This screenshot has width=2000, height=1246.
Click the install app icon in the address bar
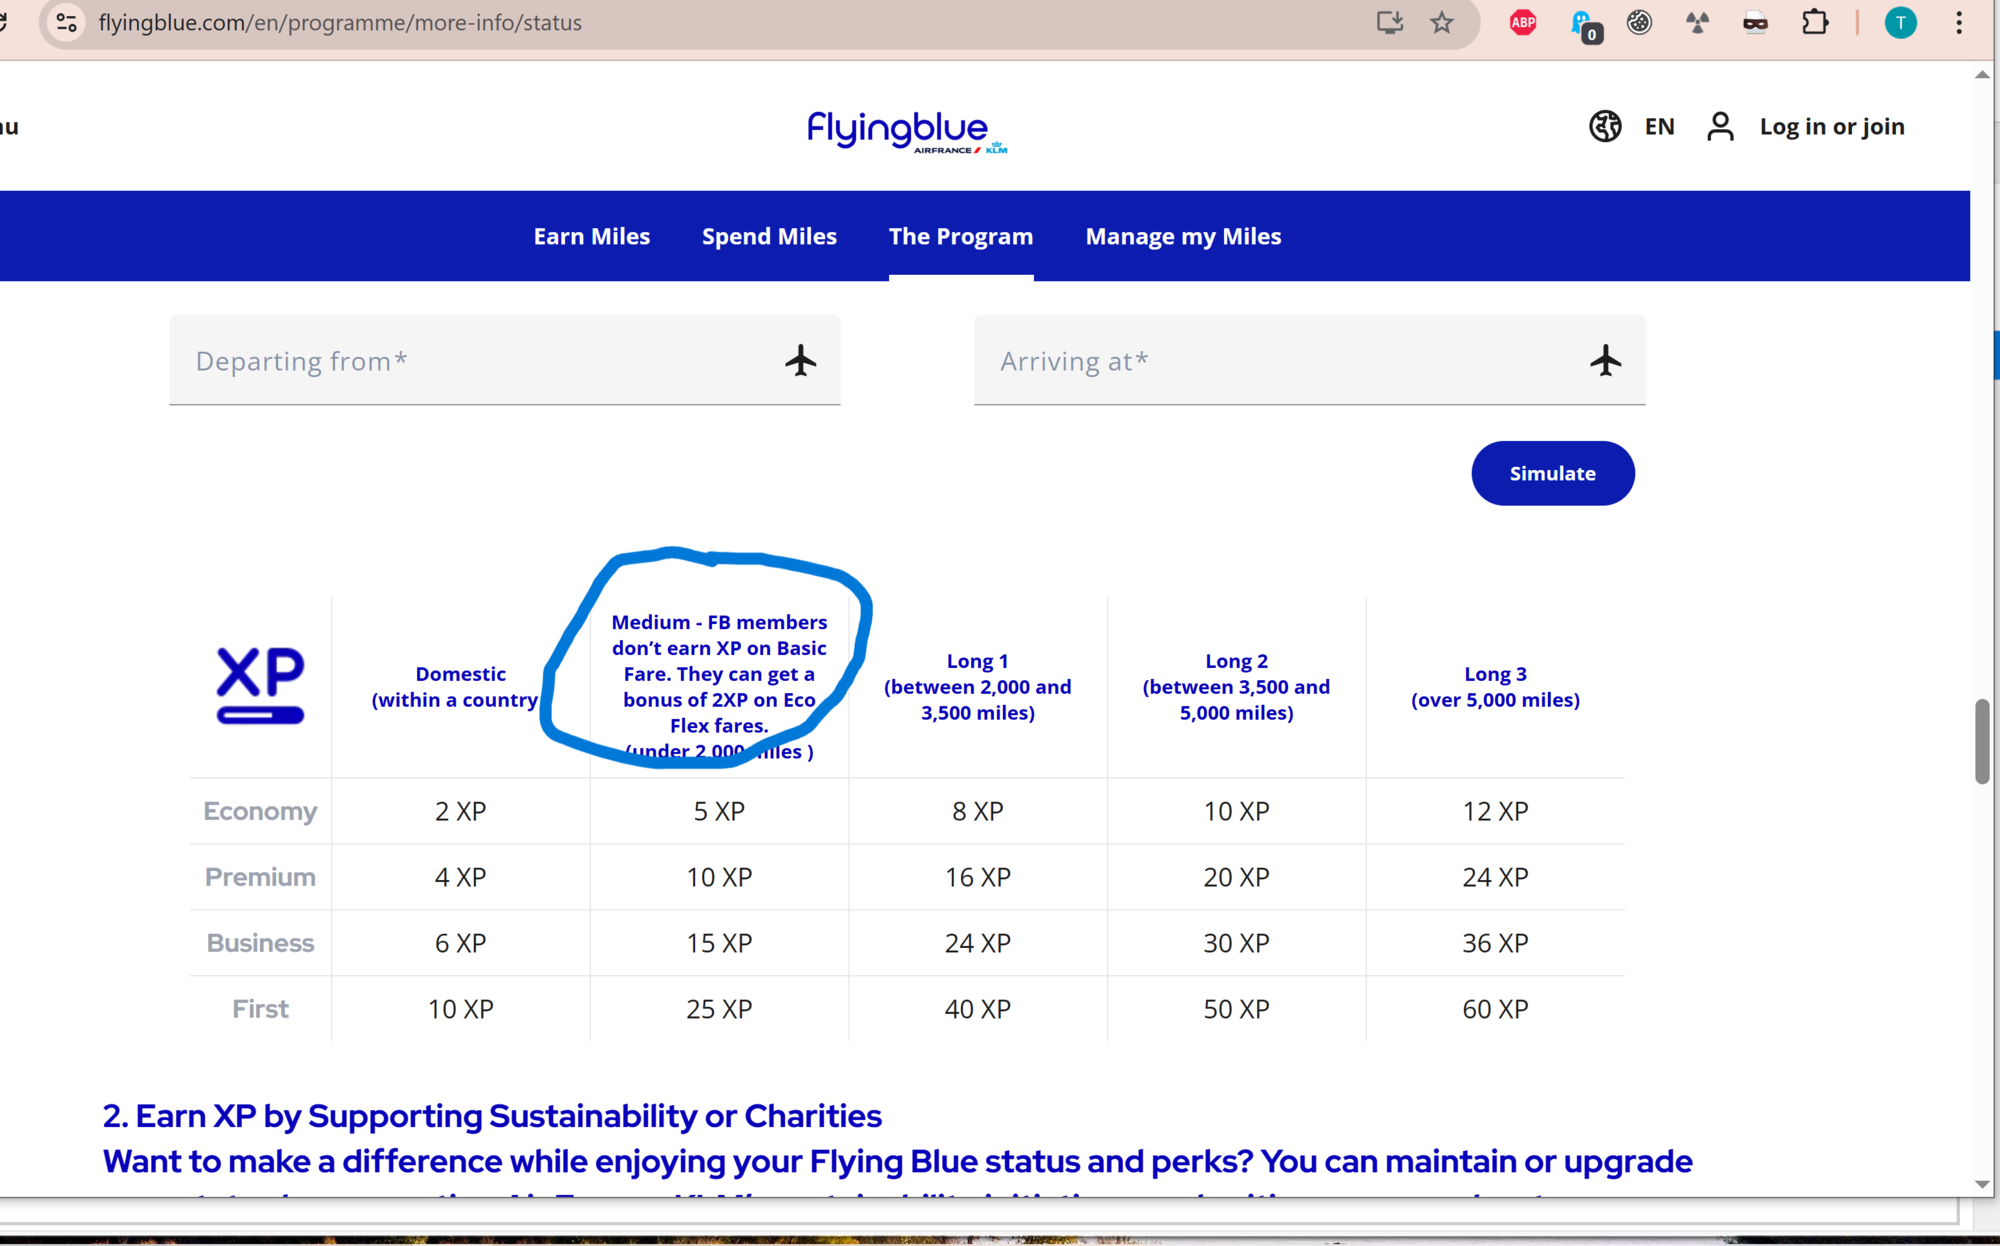click(1389, 22)
